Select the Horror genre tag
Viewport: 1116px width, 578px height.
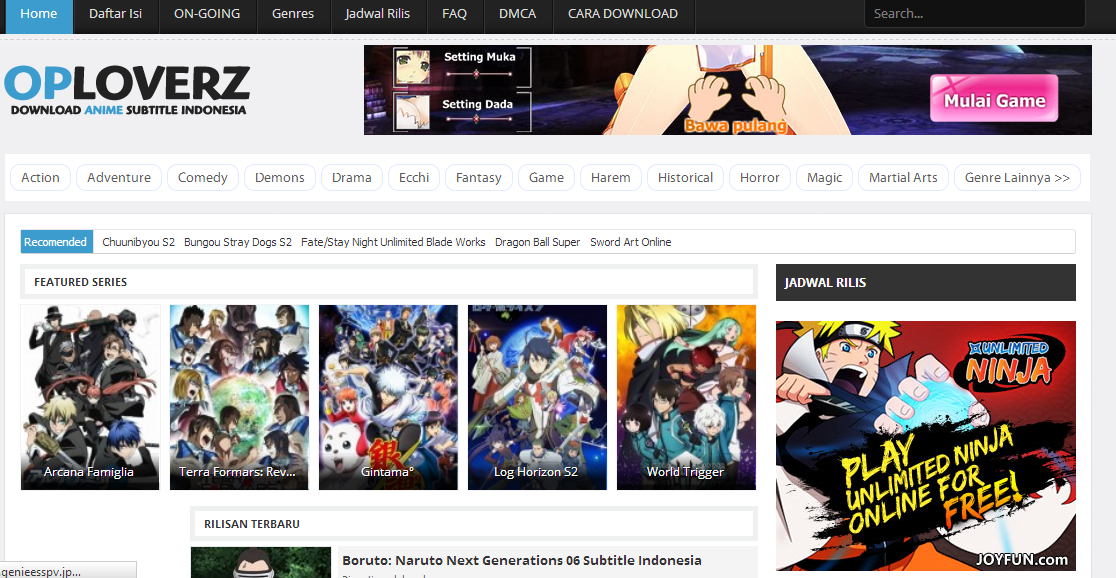coord(760,178)
